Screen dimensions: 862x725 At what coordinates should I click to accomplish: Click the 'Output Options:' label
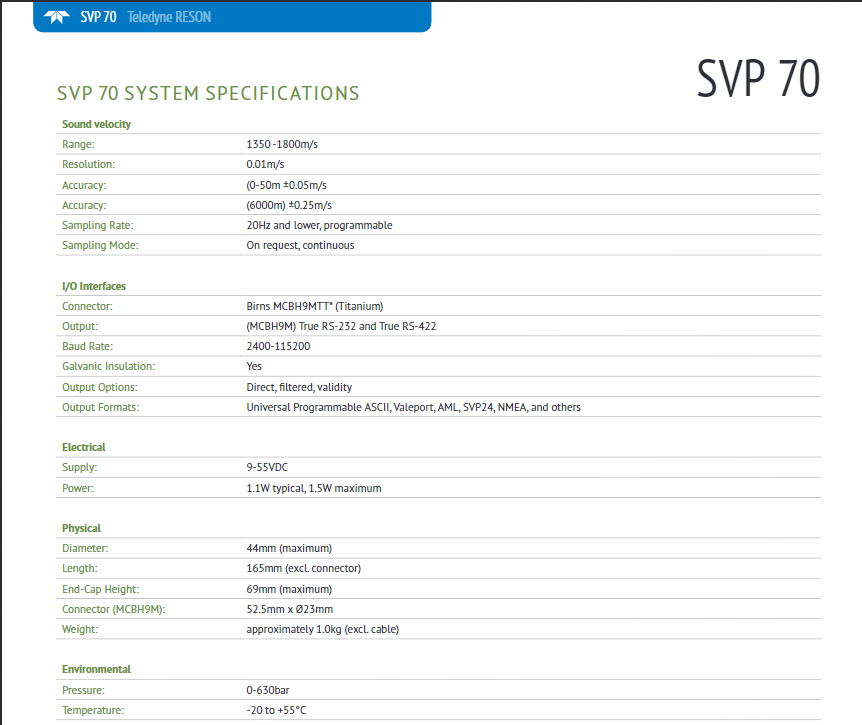click(x=100, y=387)
